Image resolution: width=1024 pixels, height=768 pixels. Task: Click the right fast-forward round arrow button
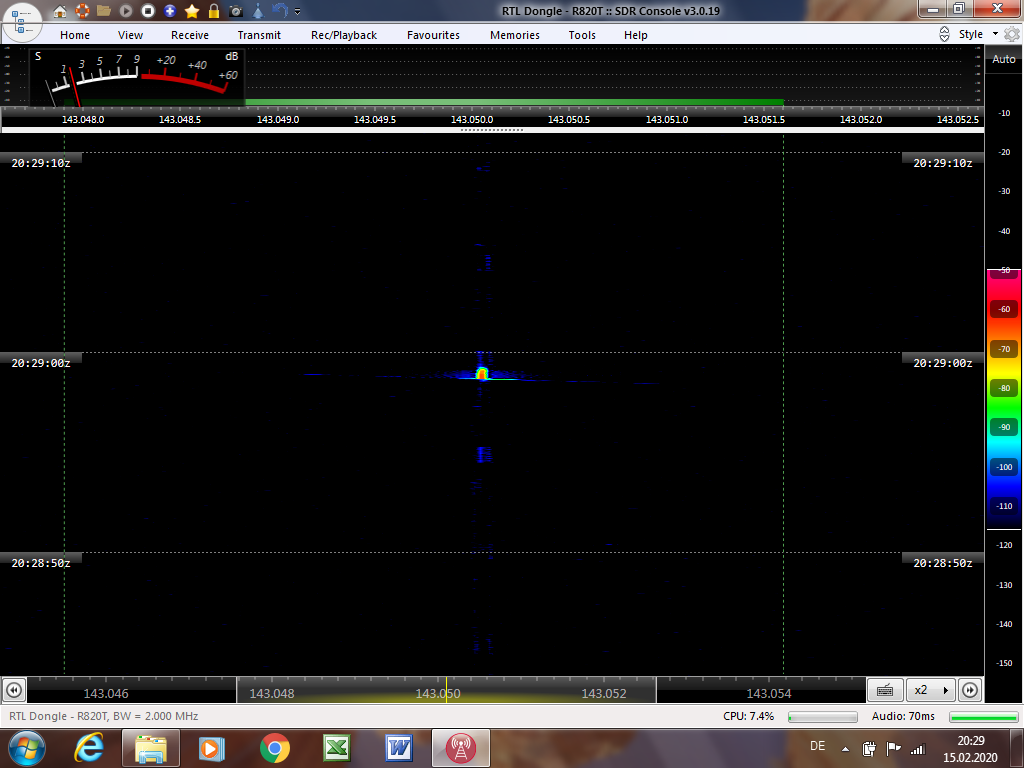[x=970, y=690]
